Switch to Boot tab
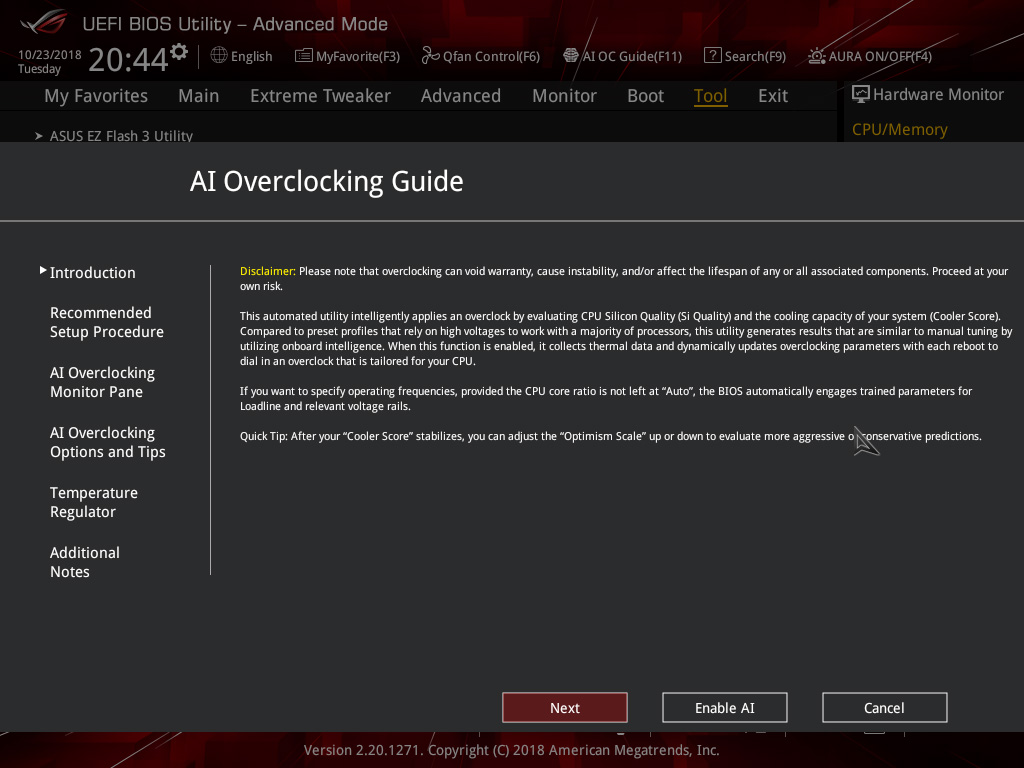The height and width of the screenshot is (768, 1024). click(645, 96)
